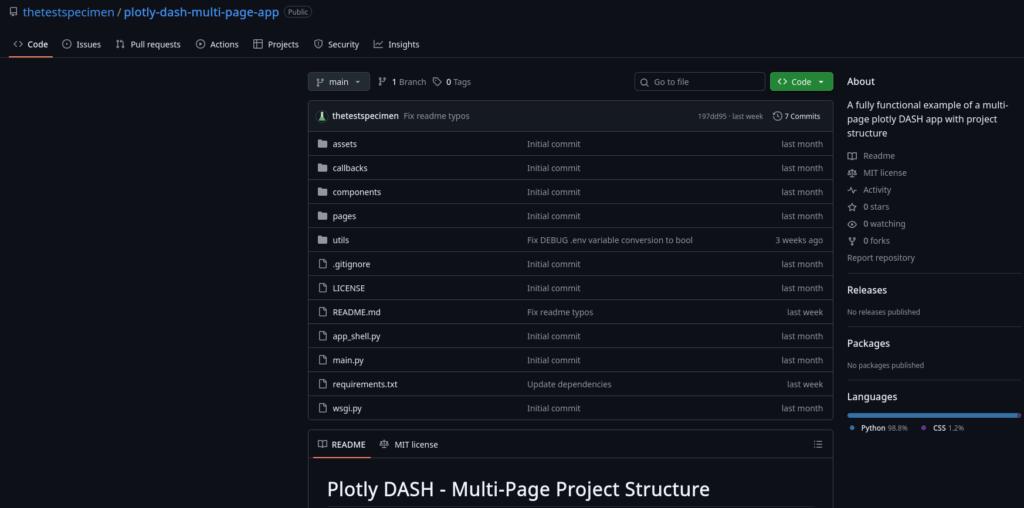
Task: Switch to the Issues tab
Action: pos(82,44)
